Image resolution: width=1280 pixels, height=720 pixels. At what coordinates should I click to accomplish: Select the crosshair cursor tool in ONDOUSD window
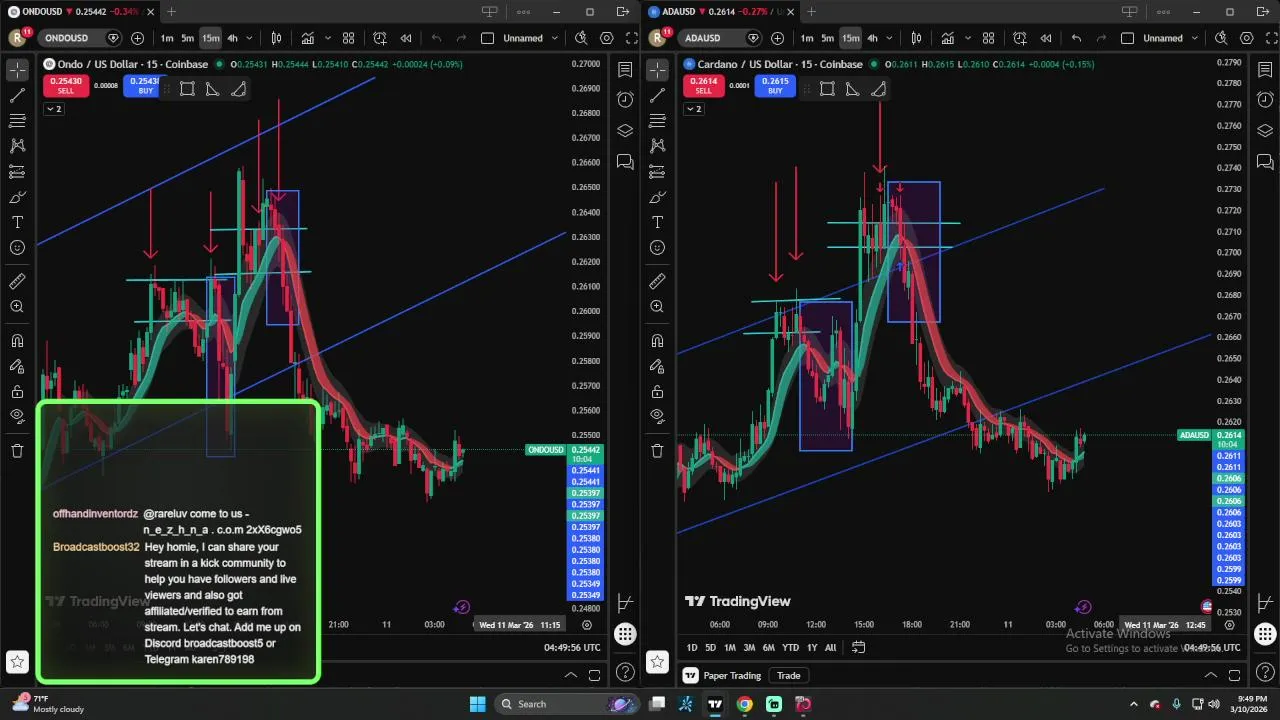click(17, 70)
